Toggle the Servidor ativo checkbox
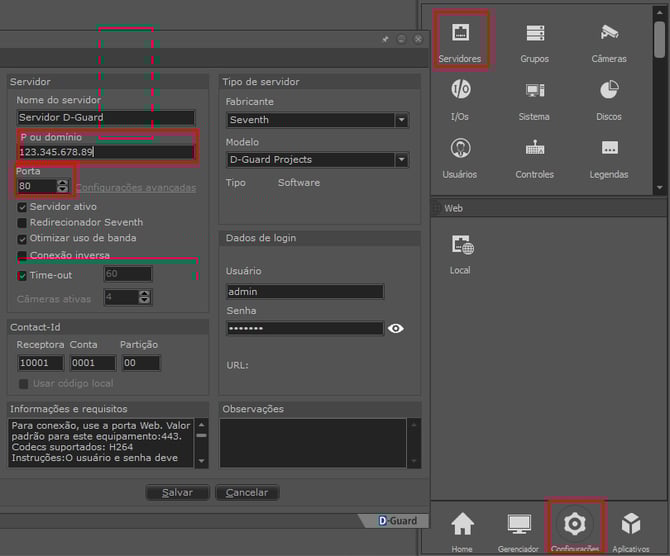The height and width of the screenshot is (556, 670). pyautogui.click(x=22, y=207)
